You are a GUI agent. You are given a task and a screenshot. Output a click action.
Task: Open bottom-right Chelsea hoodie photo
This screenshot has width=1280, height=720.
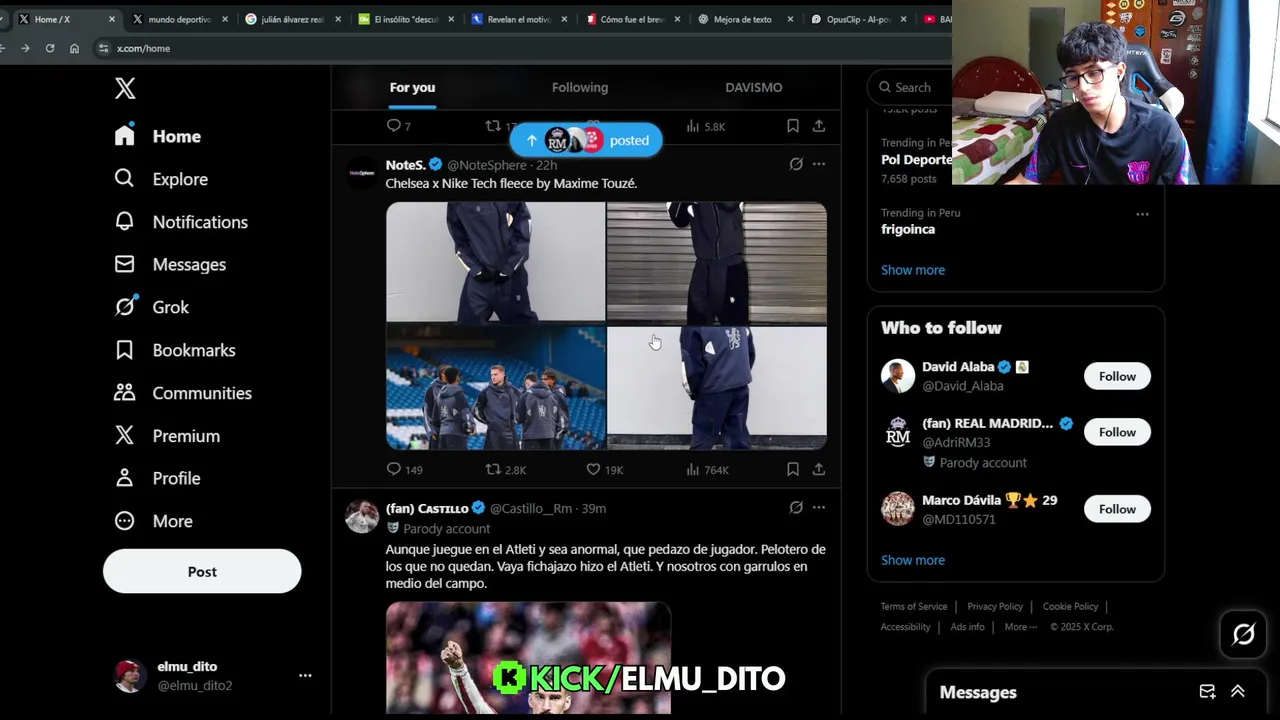click(717, 387)
